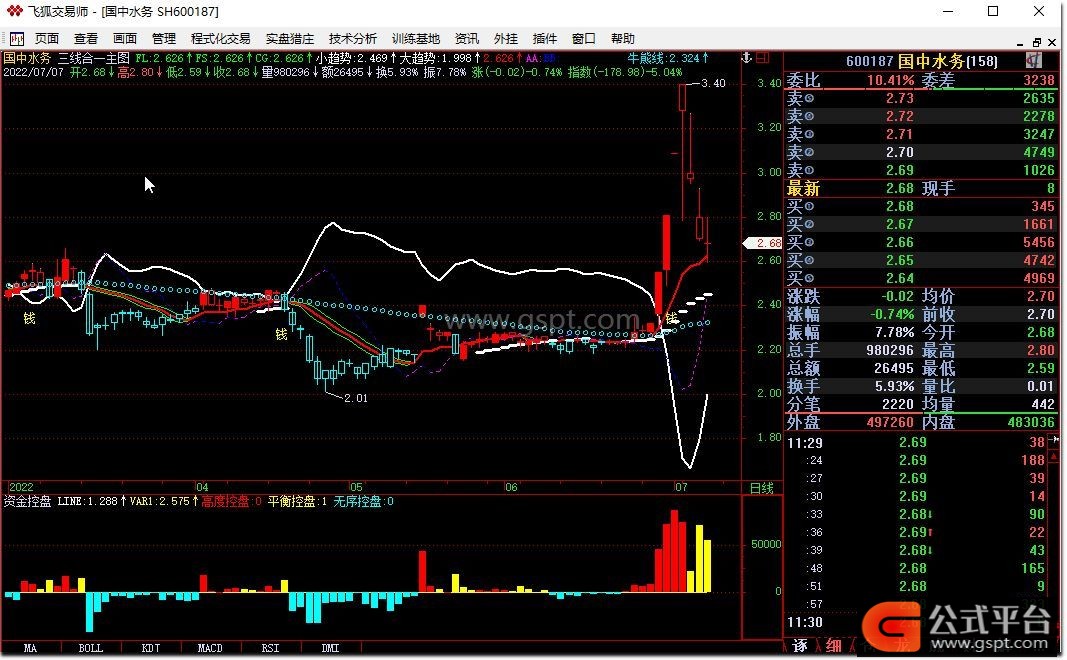Close the inner chart window
Image resolution: width=1067 pixels, height=660 pixels.
point(1053,42)
